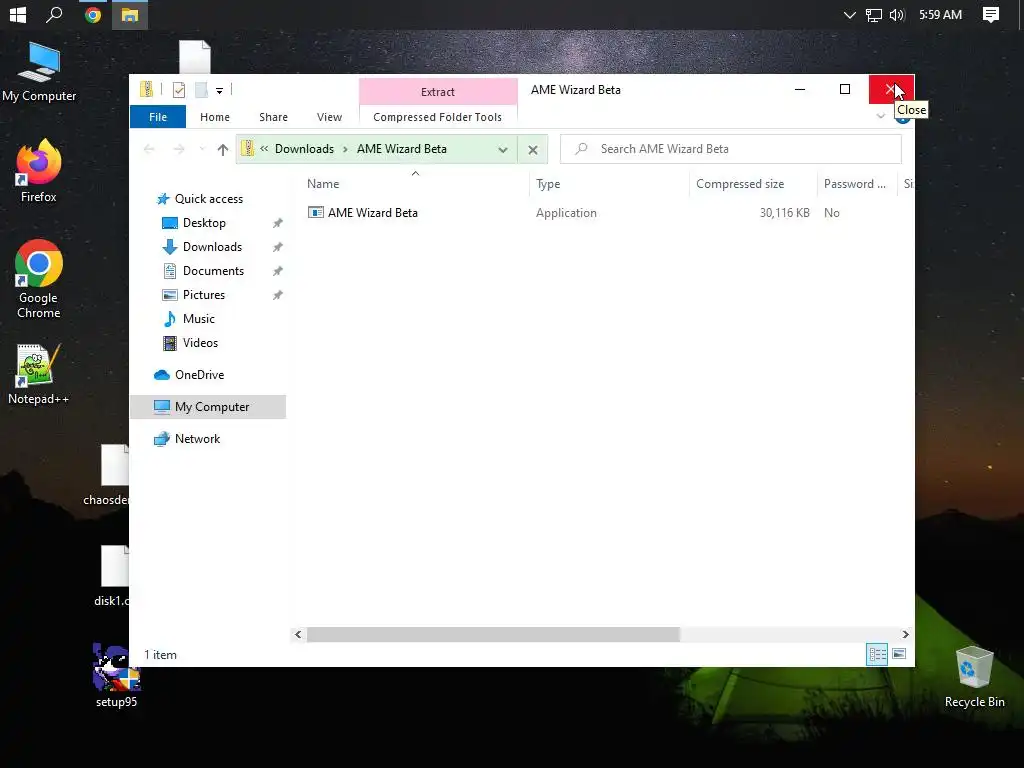Viewport: 1024px width, 768px height.
Task: Open network status tray icon
Action: 874,15
